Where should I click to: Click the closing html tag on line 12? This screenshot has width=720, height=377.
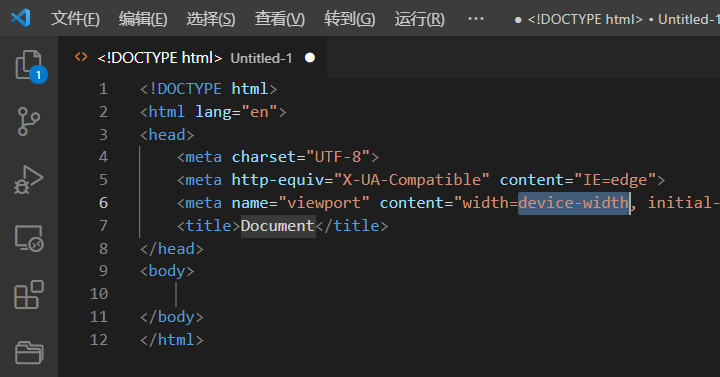[172, 340]
